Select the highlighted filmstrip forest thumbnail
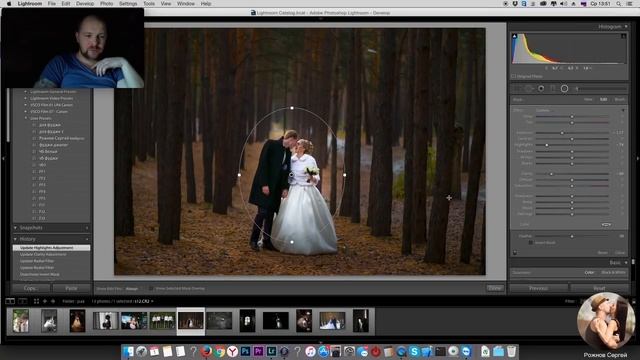Screen dimensions: 640x360 click(191, 321)
